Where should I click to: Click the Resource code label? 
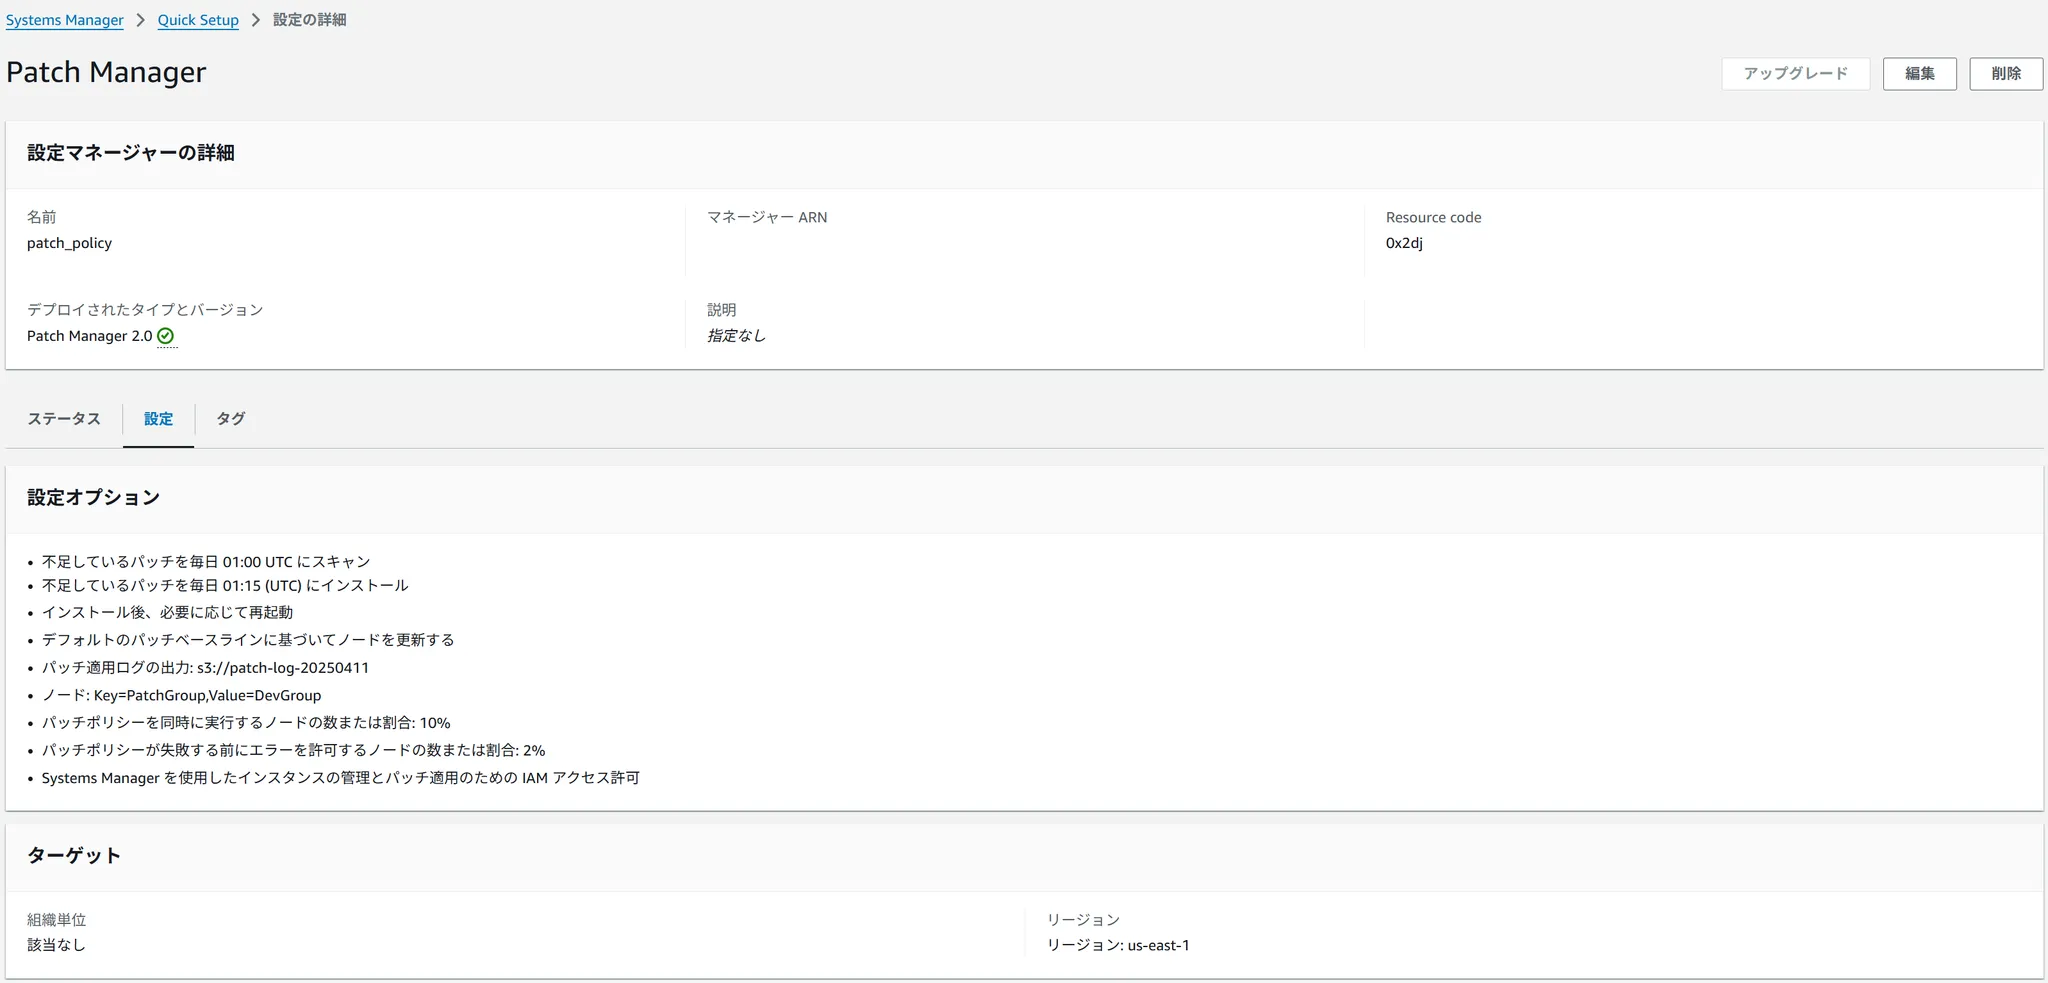click(1433, 217)
